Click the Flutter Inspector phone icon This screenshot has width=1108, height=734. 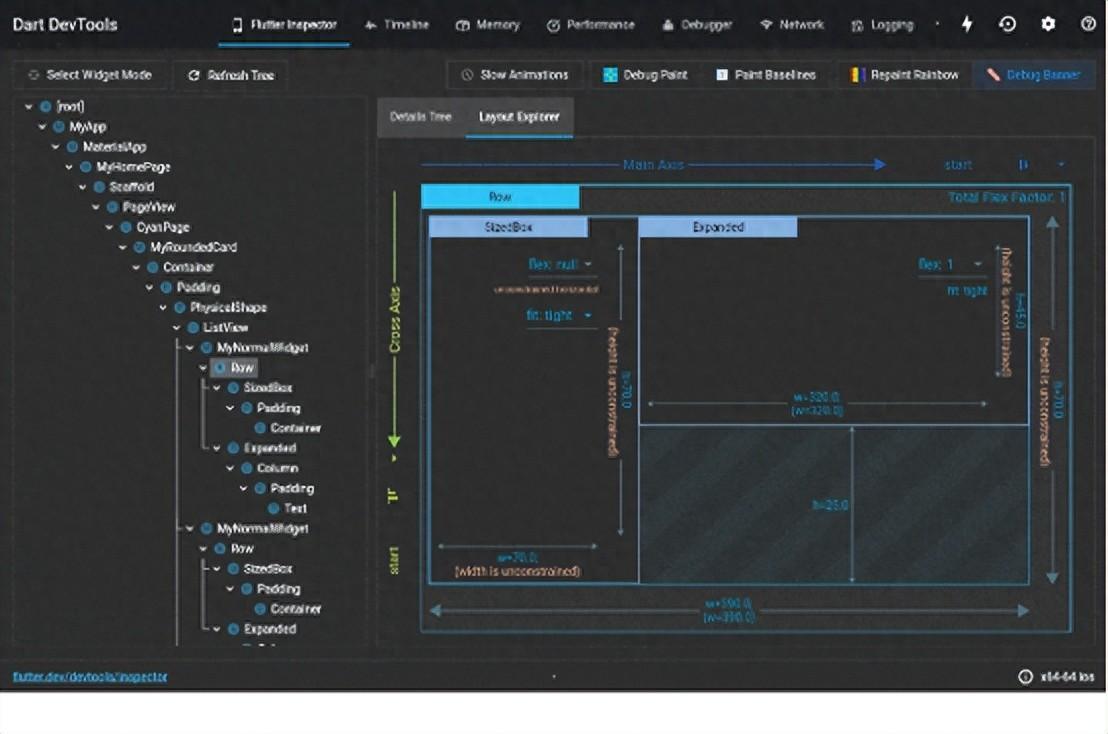pos(237,25)
